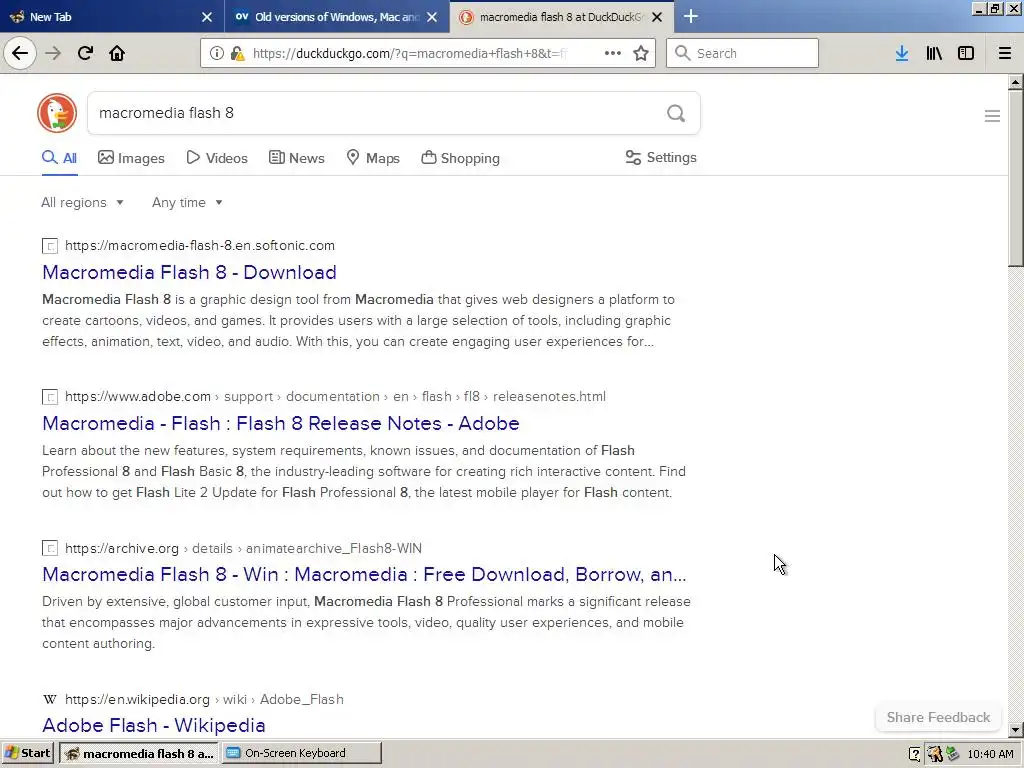This screenshot has width=1024, height=768.
Task: Click the connection padlock warning icon
Action: [238, 54]
